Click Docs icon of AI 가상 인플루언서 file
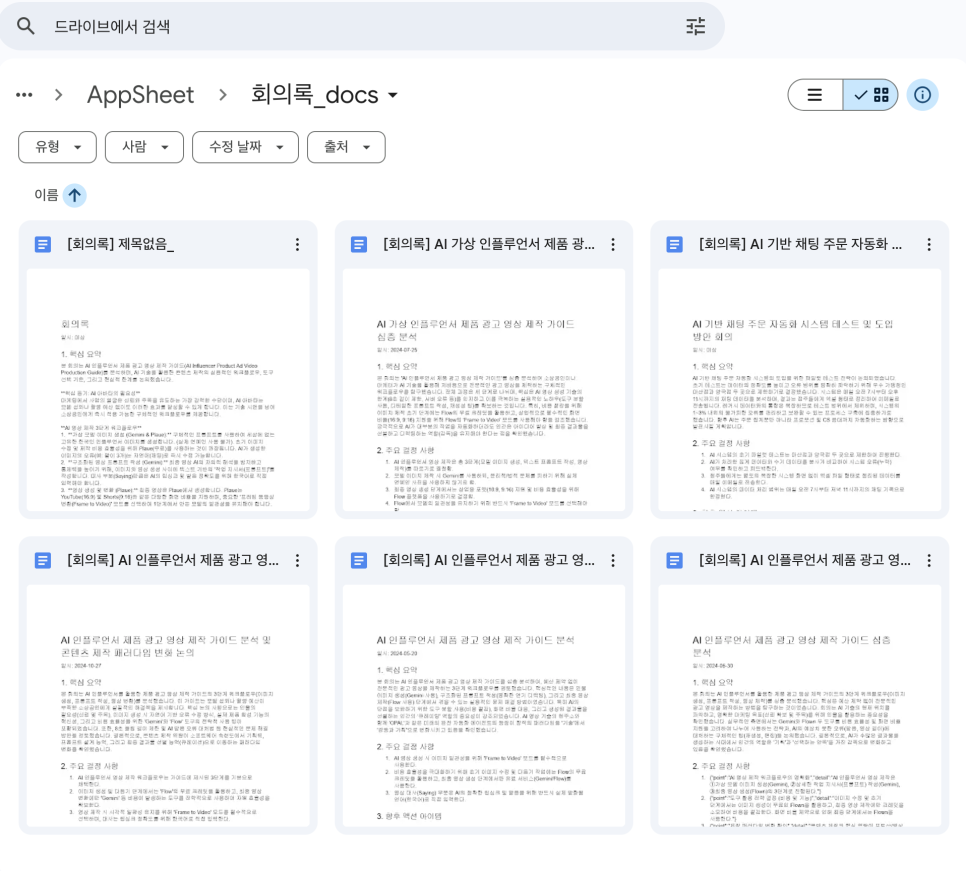 [359, 245]
